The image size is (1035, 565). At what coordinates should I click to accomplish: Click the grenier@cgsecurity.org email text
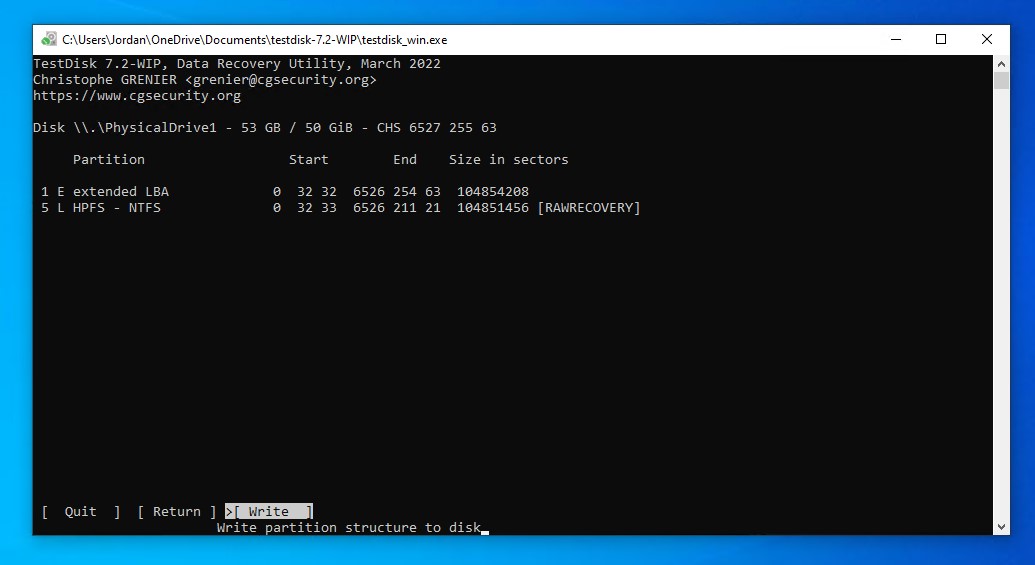(281, 80)
